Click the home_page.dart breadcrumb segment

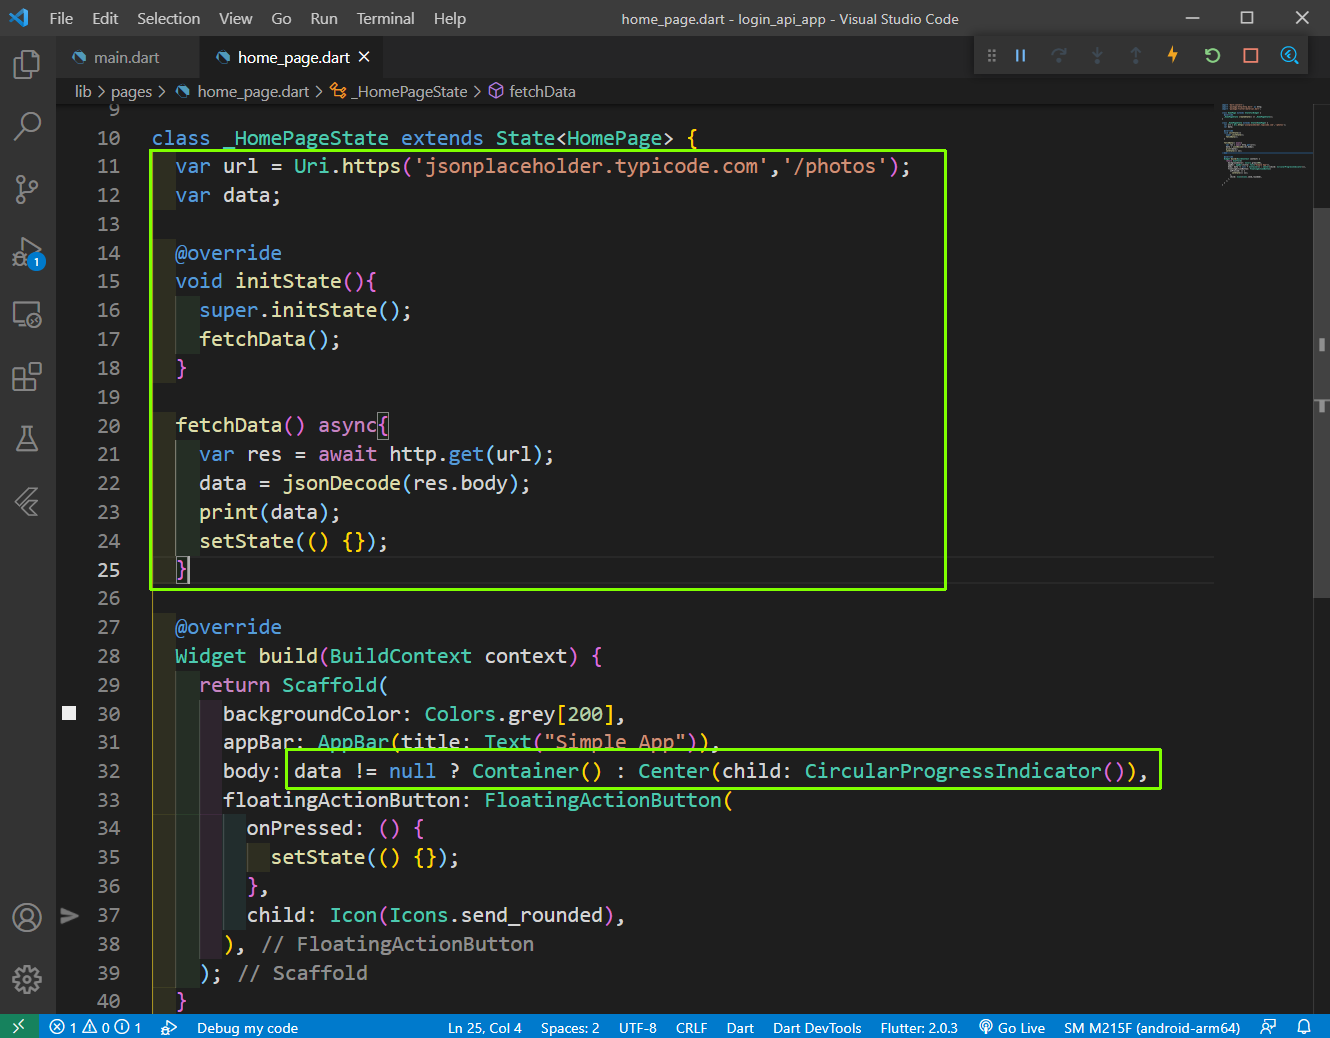click(x=242, y=91)
